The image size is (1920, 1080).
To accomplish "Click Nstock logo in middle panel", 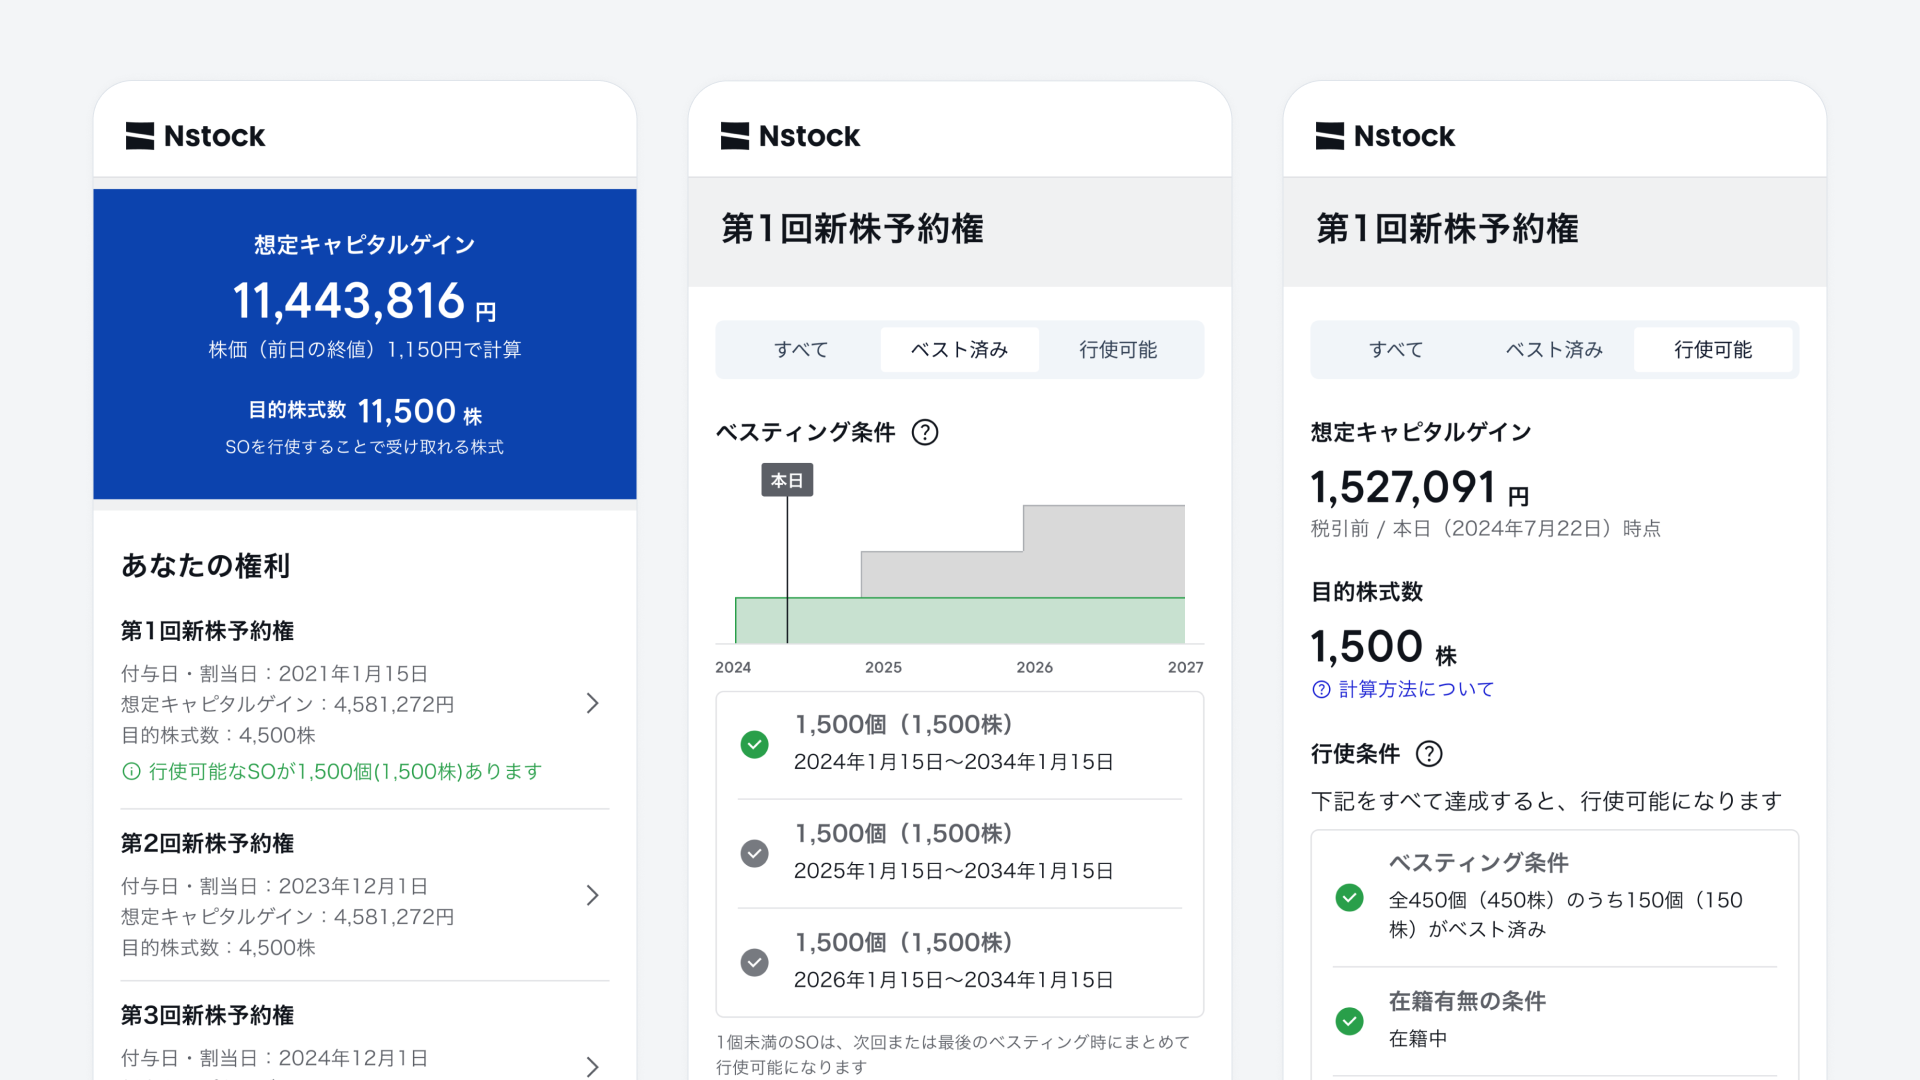I will tap(790, 136).
